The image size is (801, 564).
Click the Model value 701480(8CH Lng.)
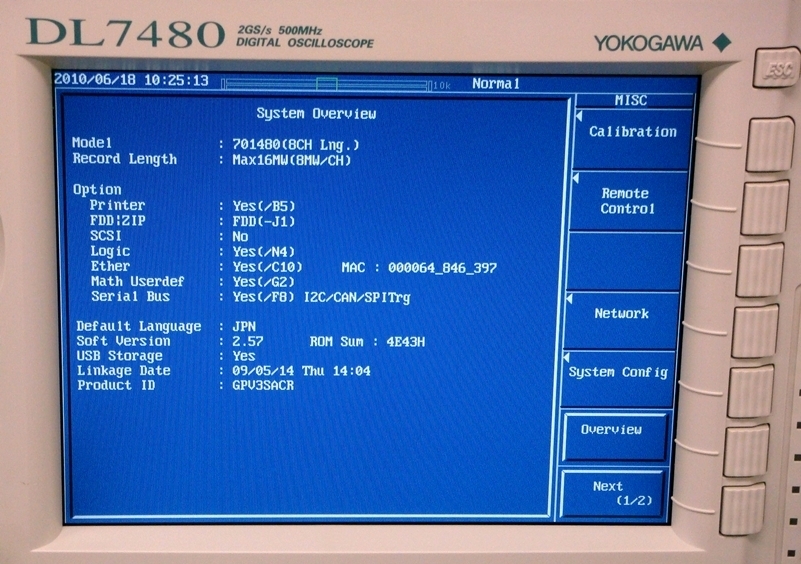296,145
